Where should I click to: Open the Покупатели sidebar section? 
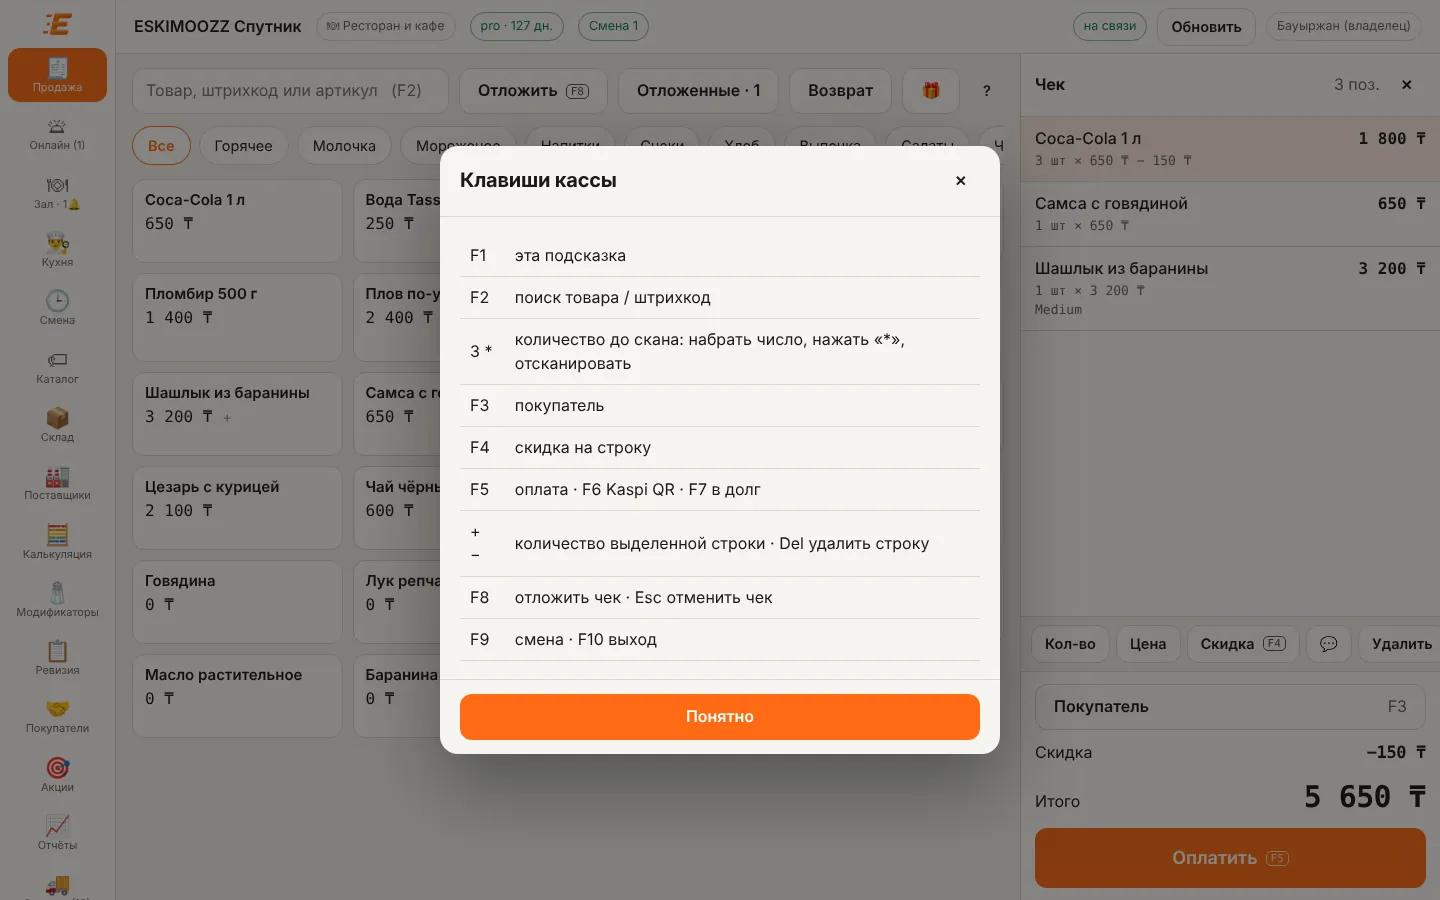(x=57, y=717)
